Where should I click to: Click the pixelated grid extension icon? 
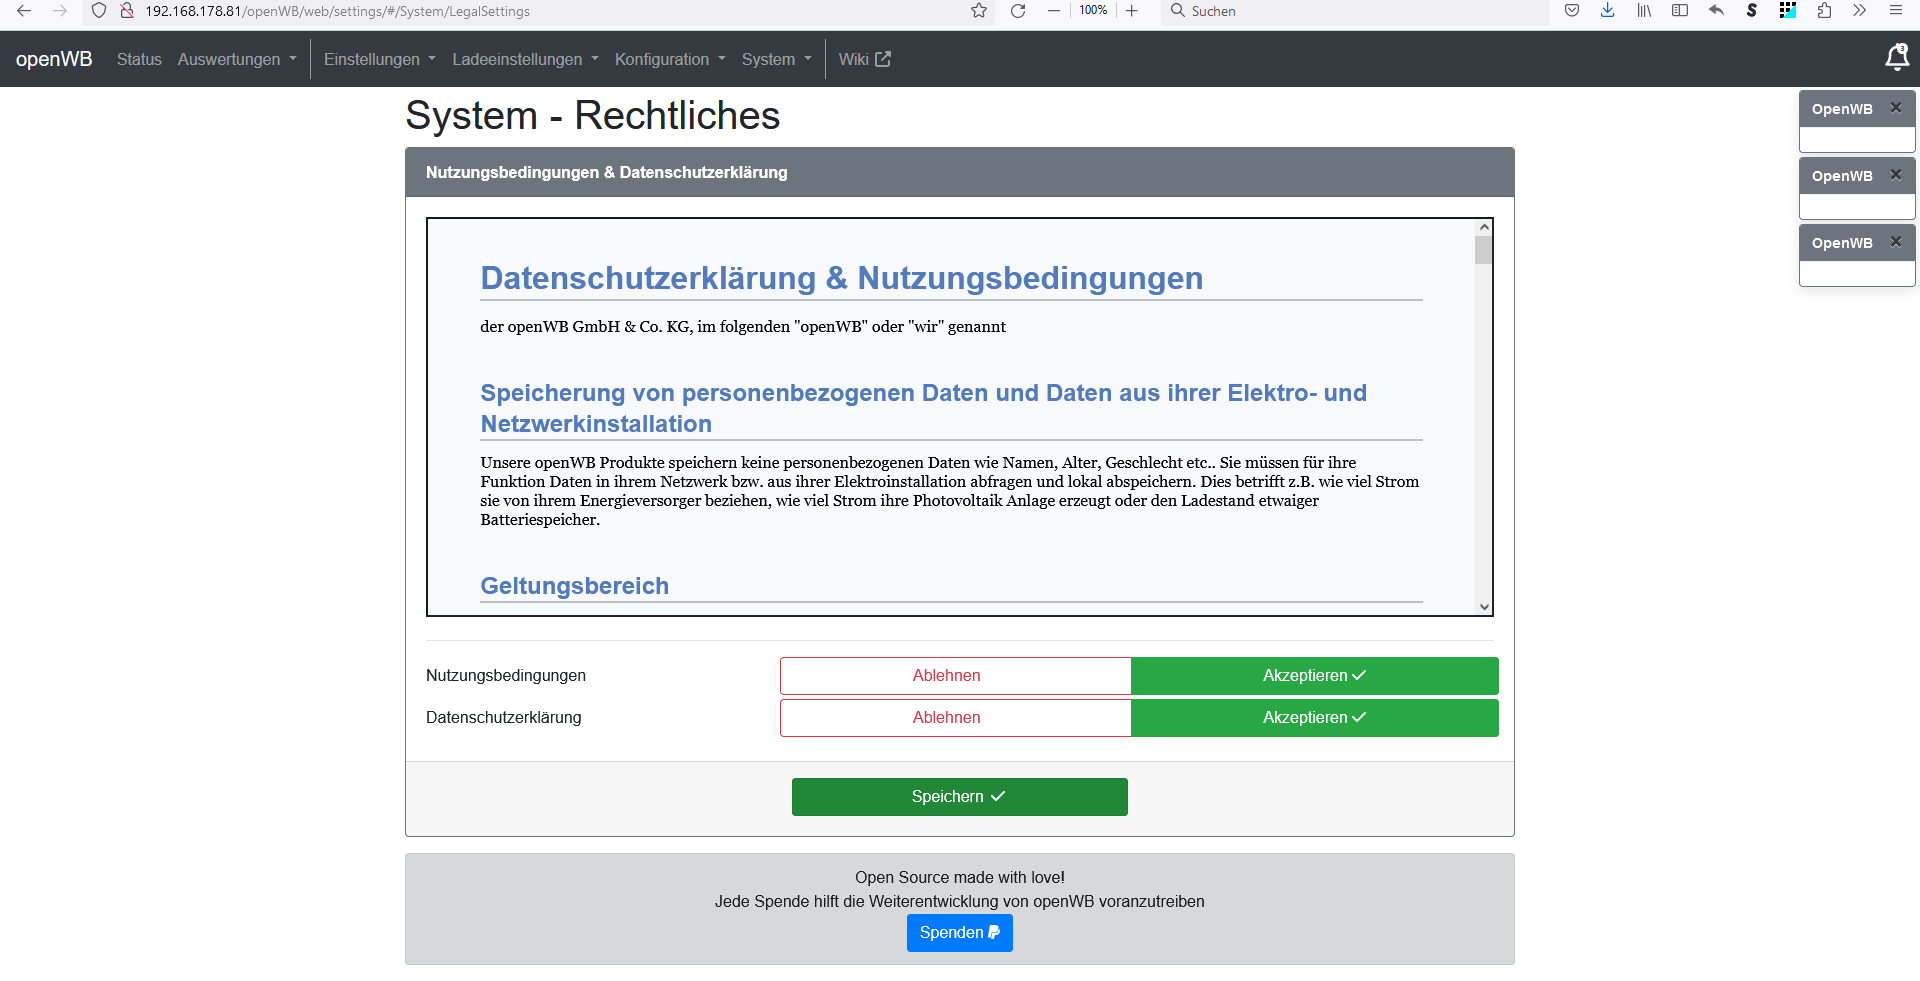pos(1788,11)
